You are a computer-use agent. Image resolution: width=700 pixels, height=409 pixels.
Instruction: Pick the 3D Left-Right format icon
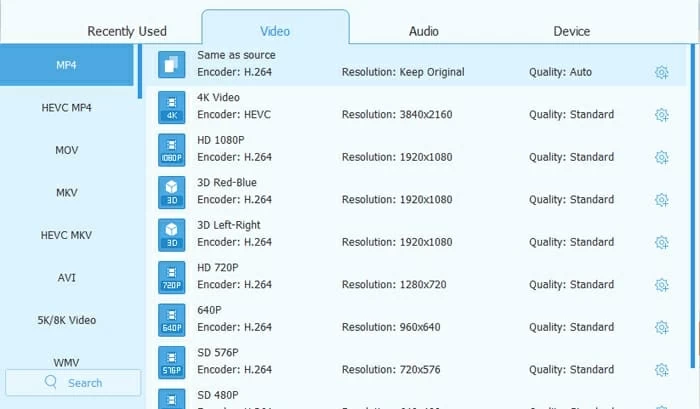(x=173, y=234)
